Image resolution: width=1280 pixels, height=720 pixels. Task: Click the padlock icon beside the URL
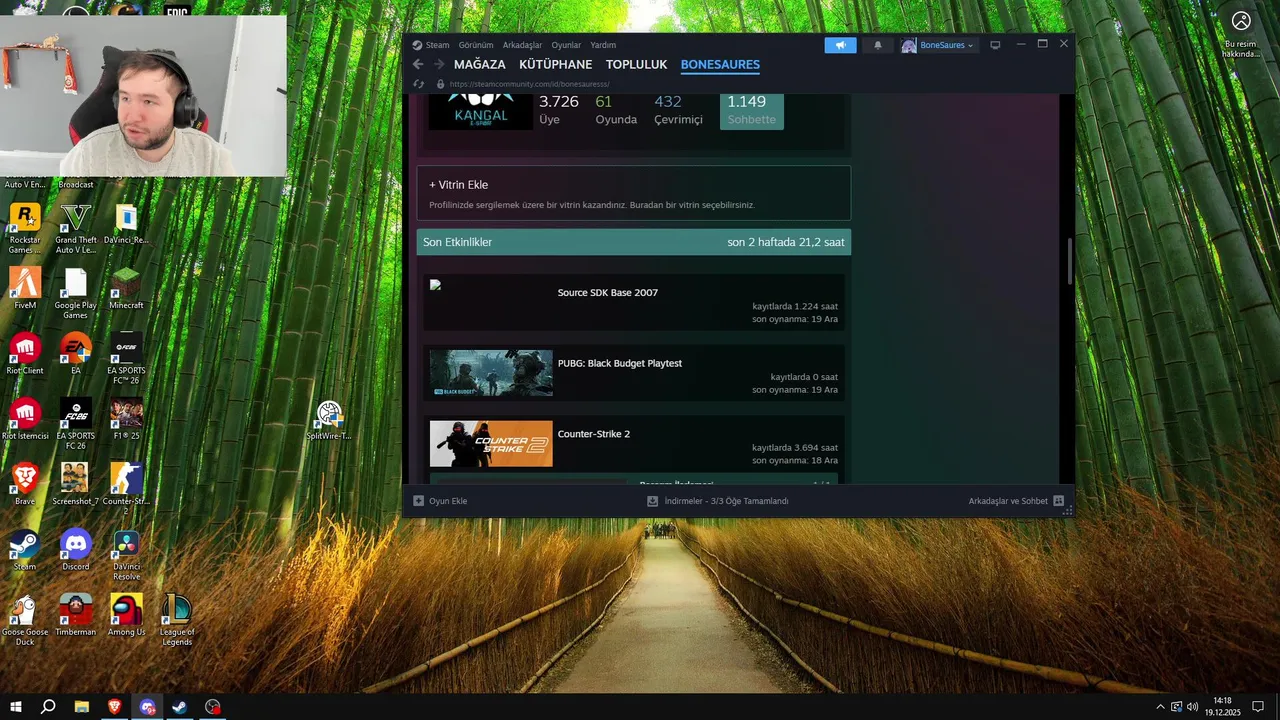click(440, 84)
